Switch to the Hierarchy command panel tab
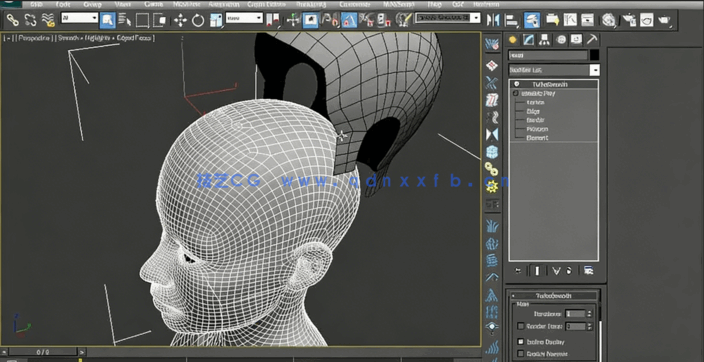The height and width of the screenshot is (362, 704). coord(545,40)
